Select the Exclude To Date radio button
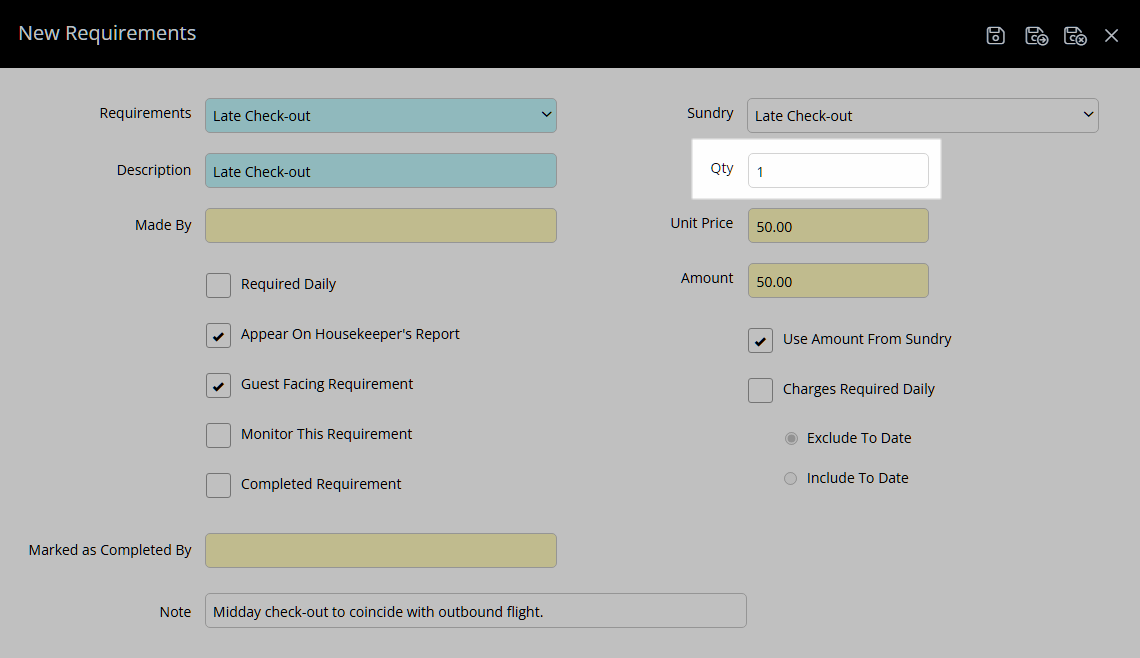This screenshot has width=1140, height=658. pyautogui.click(x=791, y=438)
